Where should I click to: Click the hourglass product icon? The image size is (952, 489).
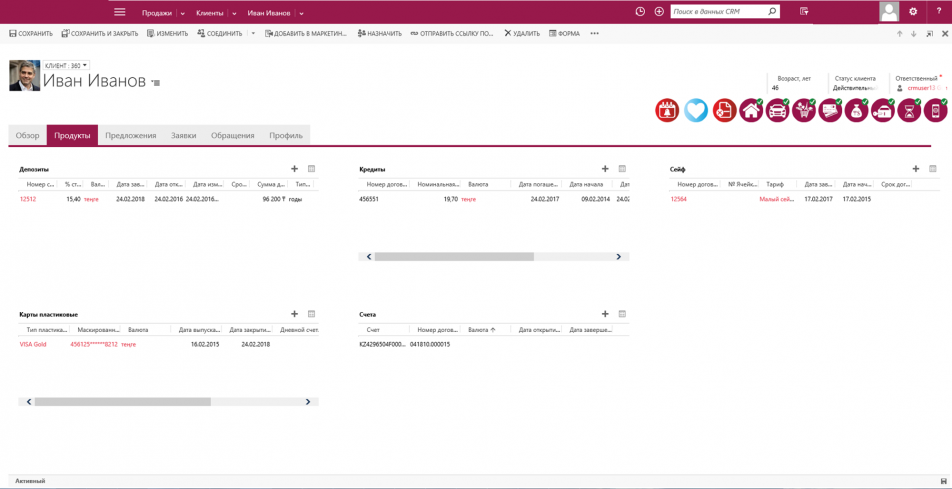tap(909, 111)
